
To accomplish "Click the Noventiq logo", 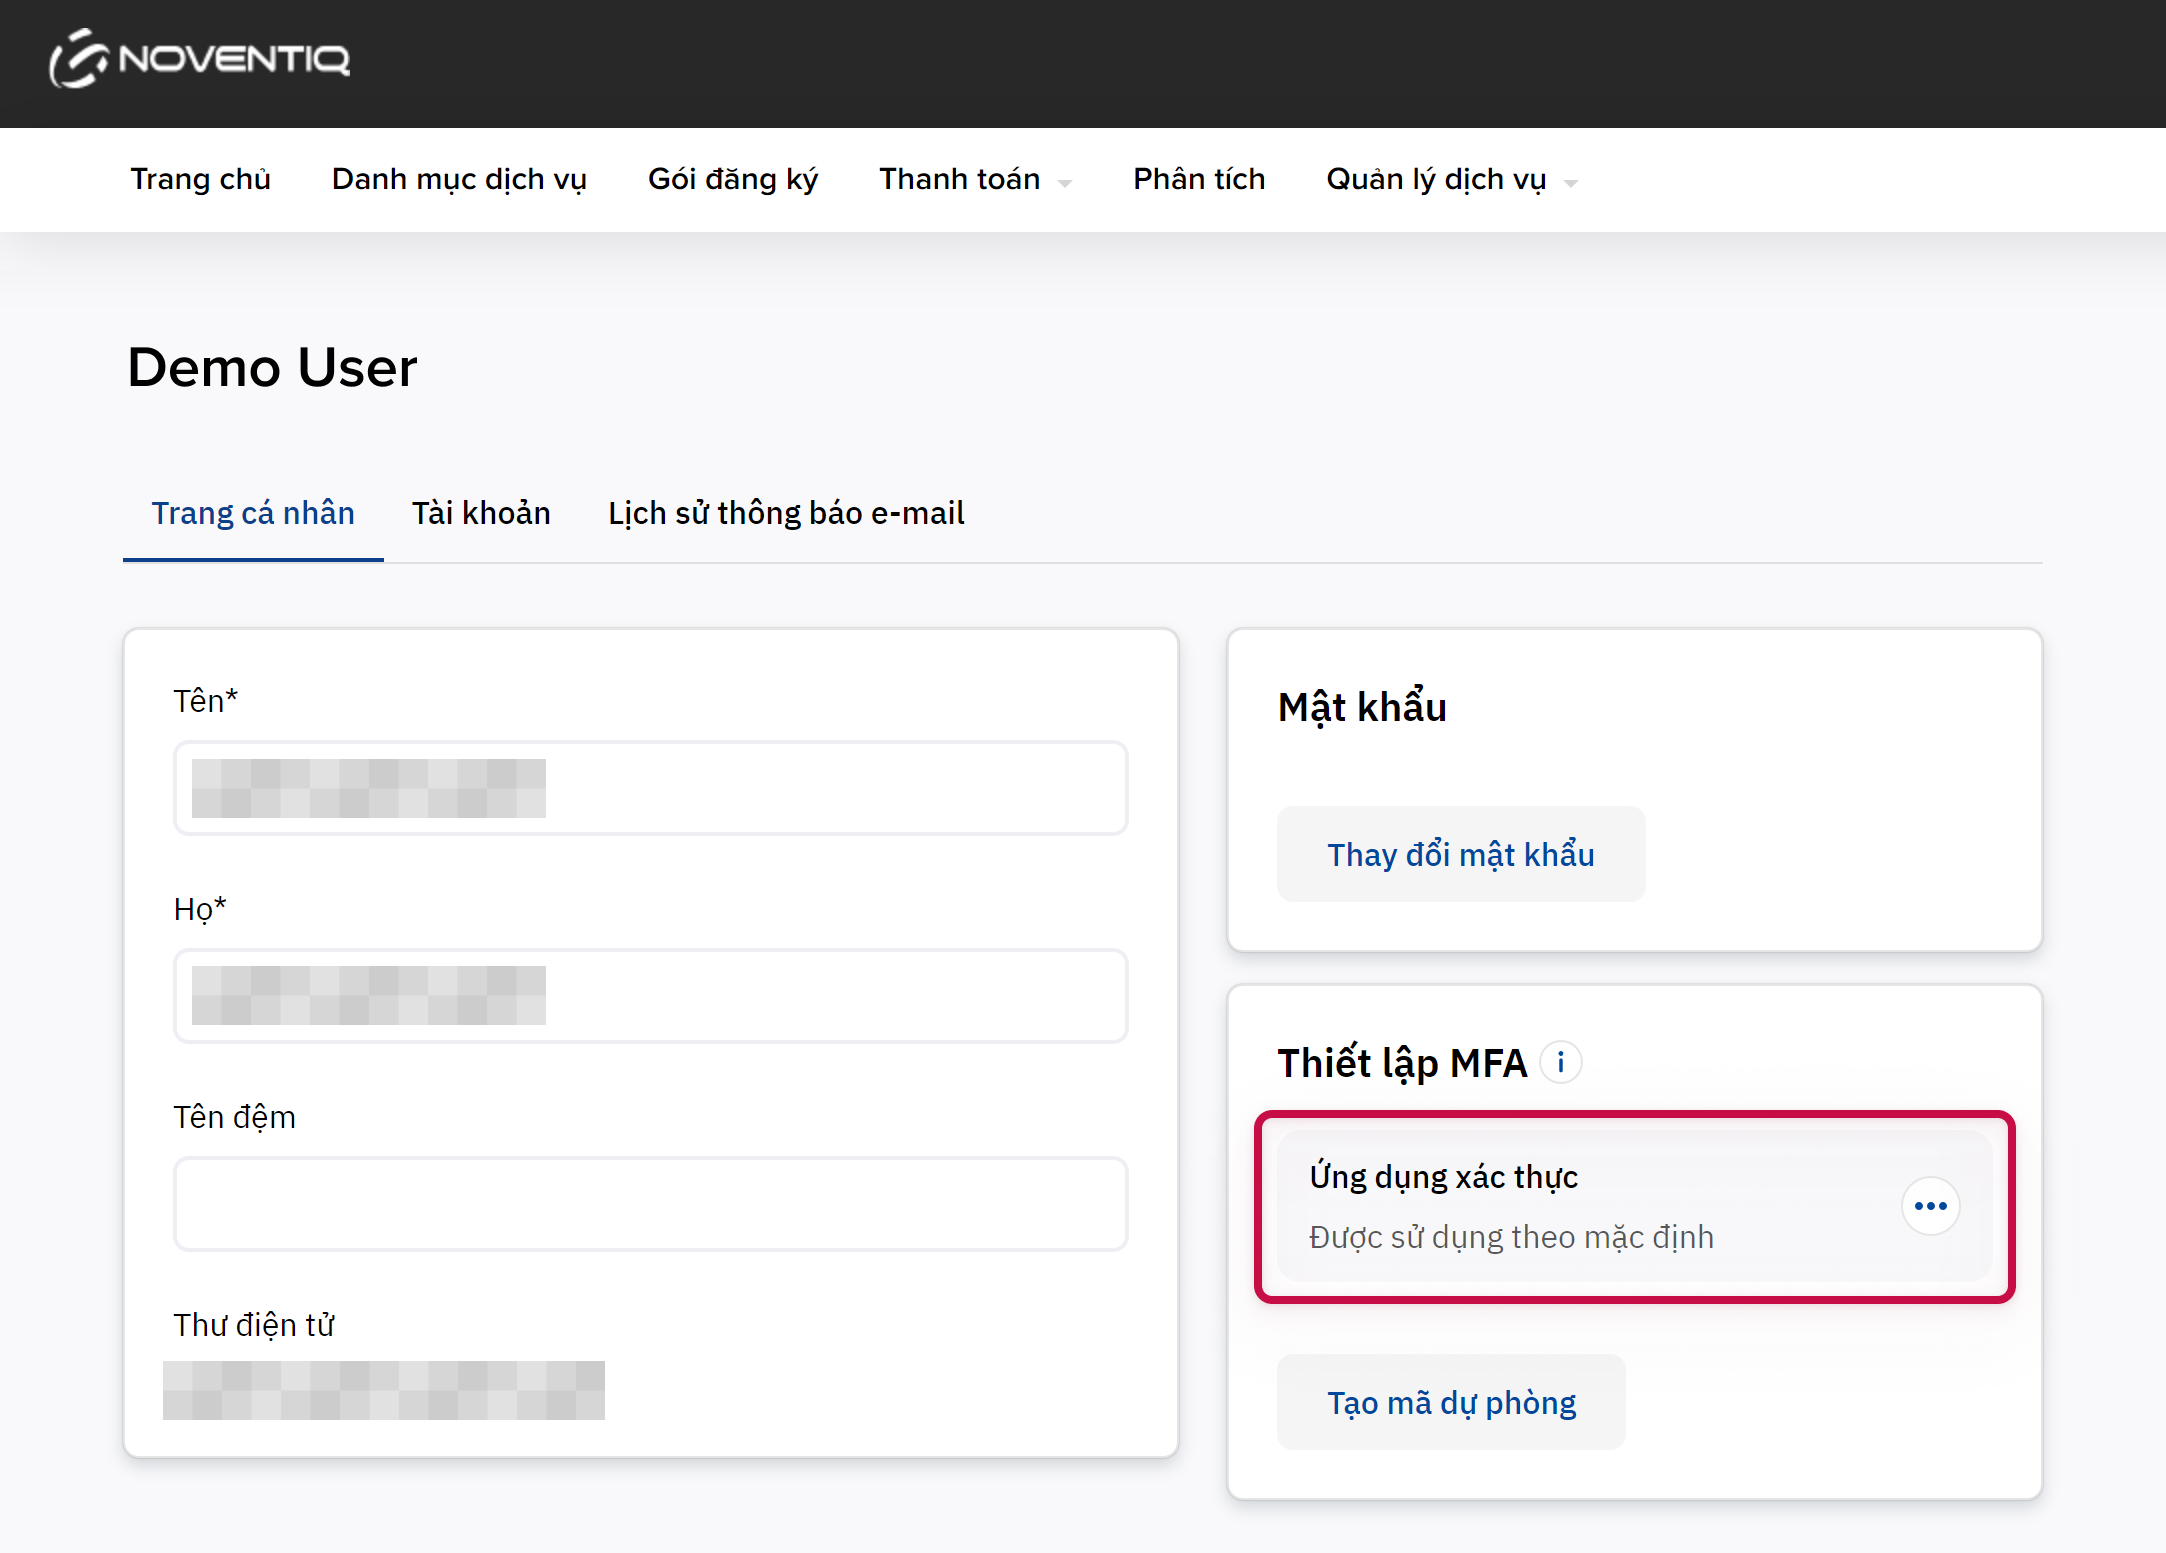I will click(x=200, y=59).
